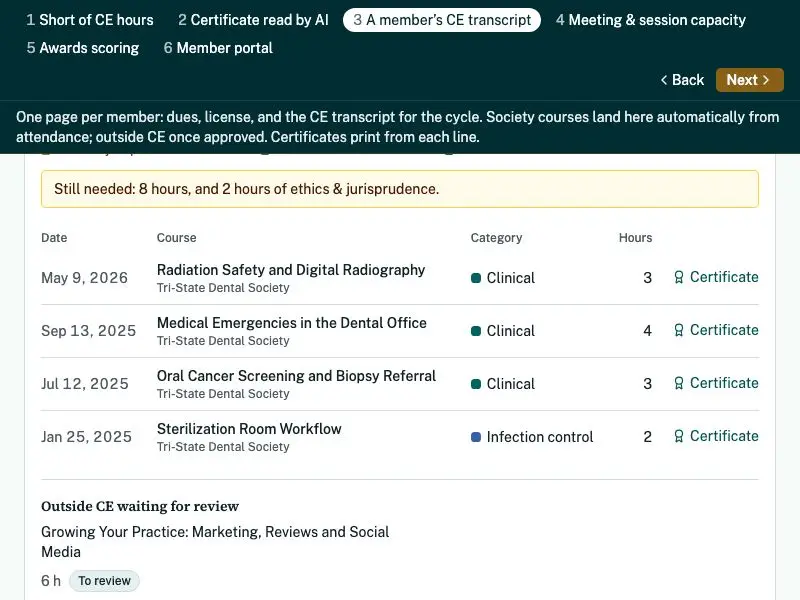This screenshot has width=800, height=600.
Task: Click blue Infection control category dot
Action: pyautogui.click(x=476, y=437)
